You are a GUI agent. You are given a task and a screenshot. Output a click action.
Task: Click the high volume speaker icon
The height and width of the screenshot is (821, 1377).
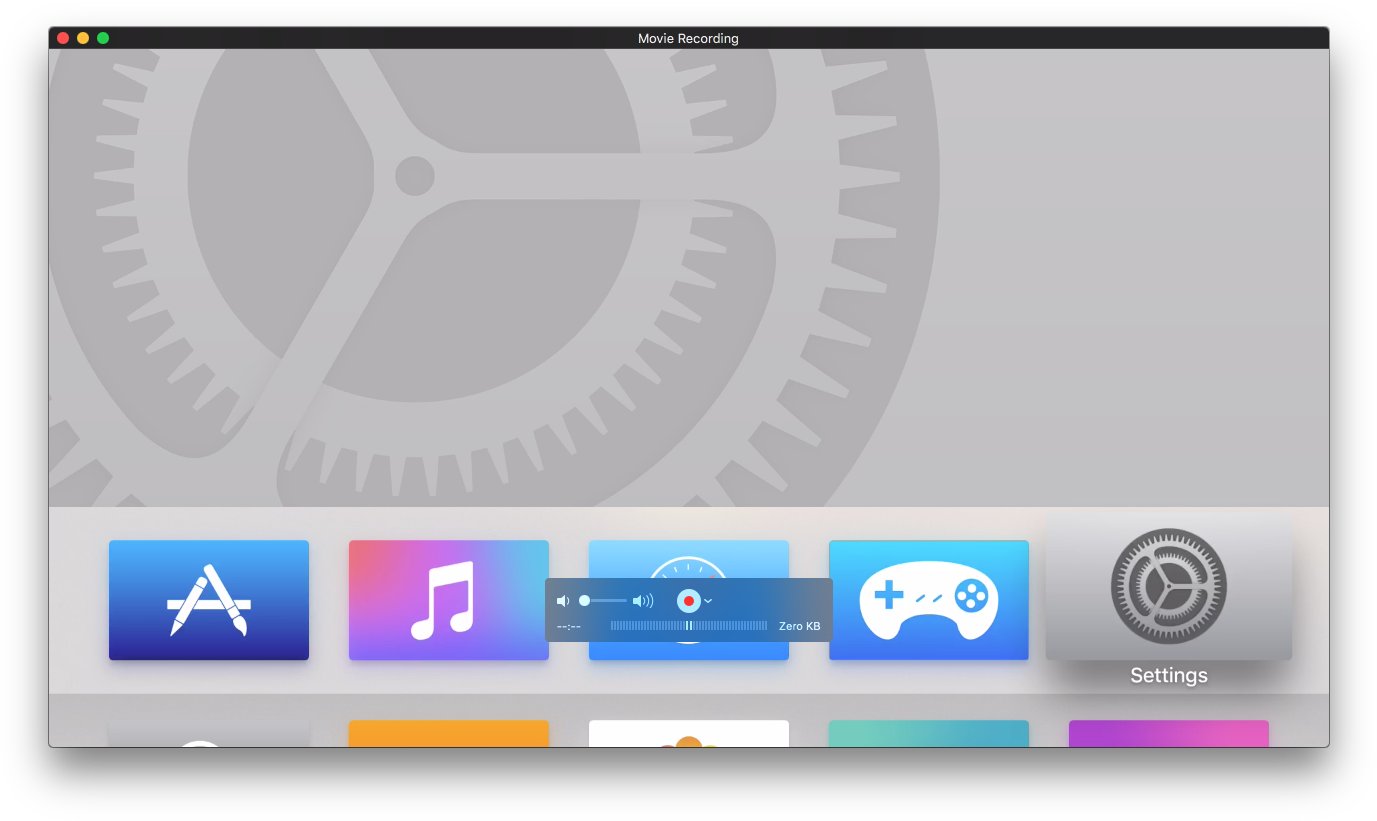pos(643,601)
